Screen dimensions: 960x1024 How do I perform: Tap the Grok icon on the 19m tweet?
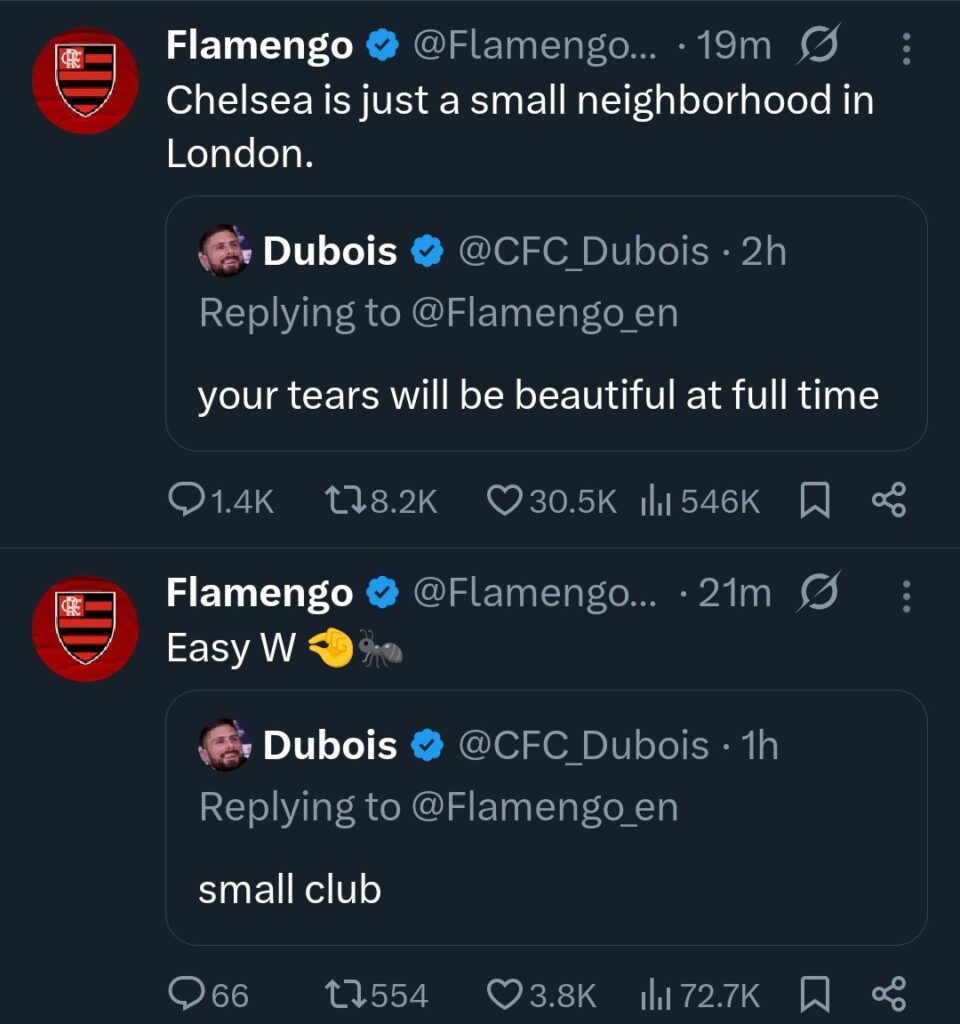818,46
